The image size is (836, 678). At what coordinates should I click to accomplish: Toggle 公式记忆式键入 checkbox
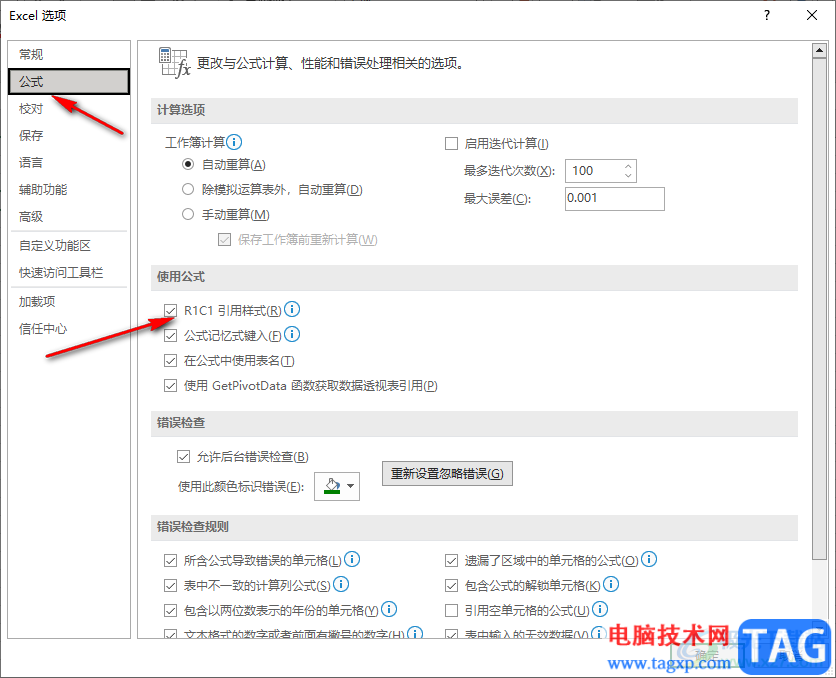click(170, 335)
